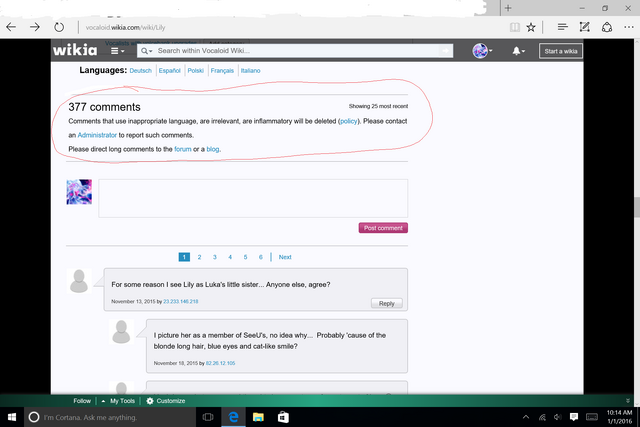Open the Windows Start menu
This screenshot has width=640, height=427.
[12, 417]
